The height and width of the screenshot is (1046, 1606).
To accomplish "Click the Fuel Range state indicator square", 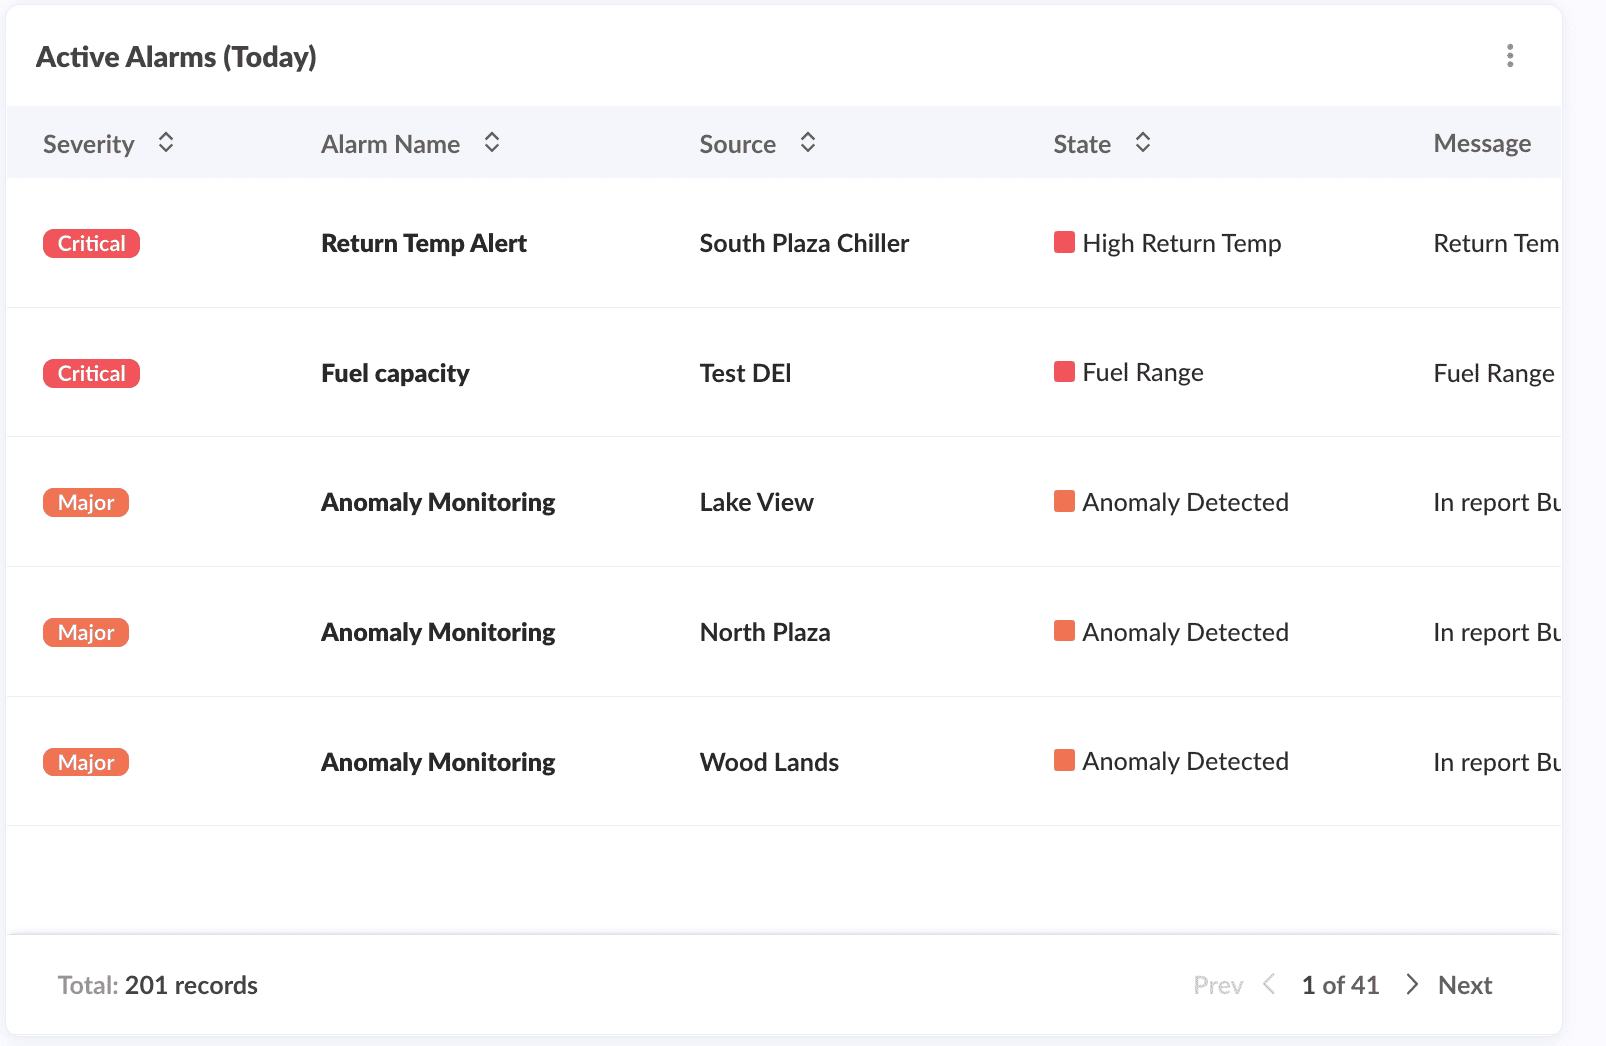I will pyautogui.click(x=1064, y=372).
